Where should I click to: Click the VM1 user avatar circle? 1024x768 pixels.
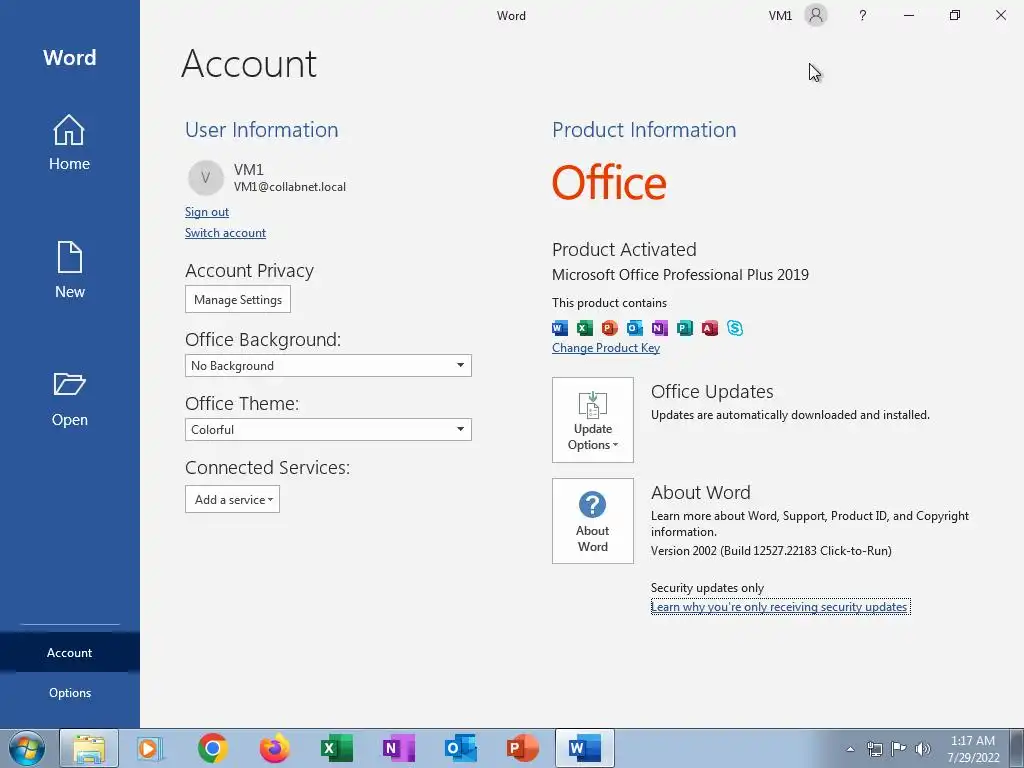[206, 178]
